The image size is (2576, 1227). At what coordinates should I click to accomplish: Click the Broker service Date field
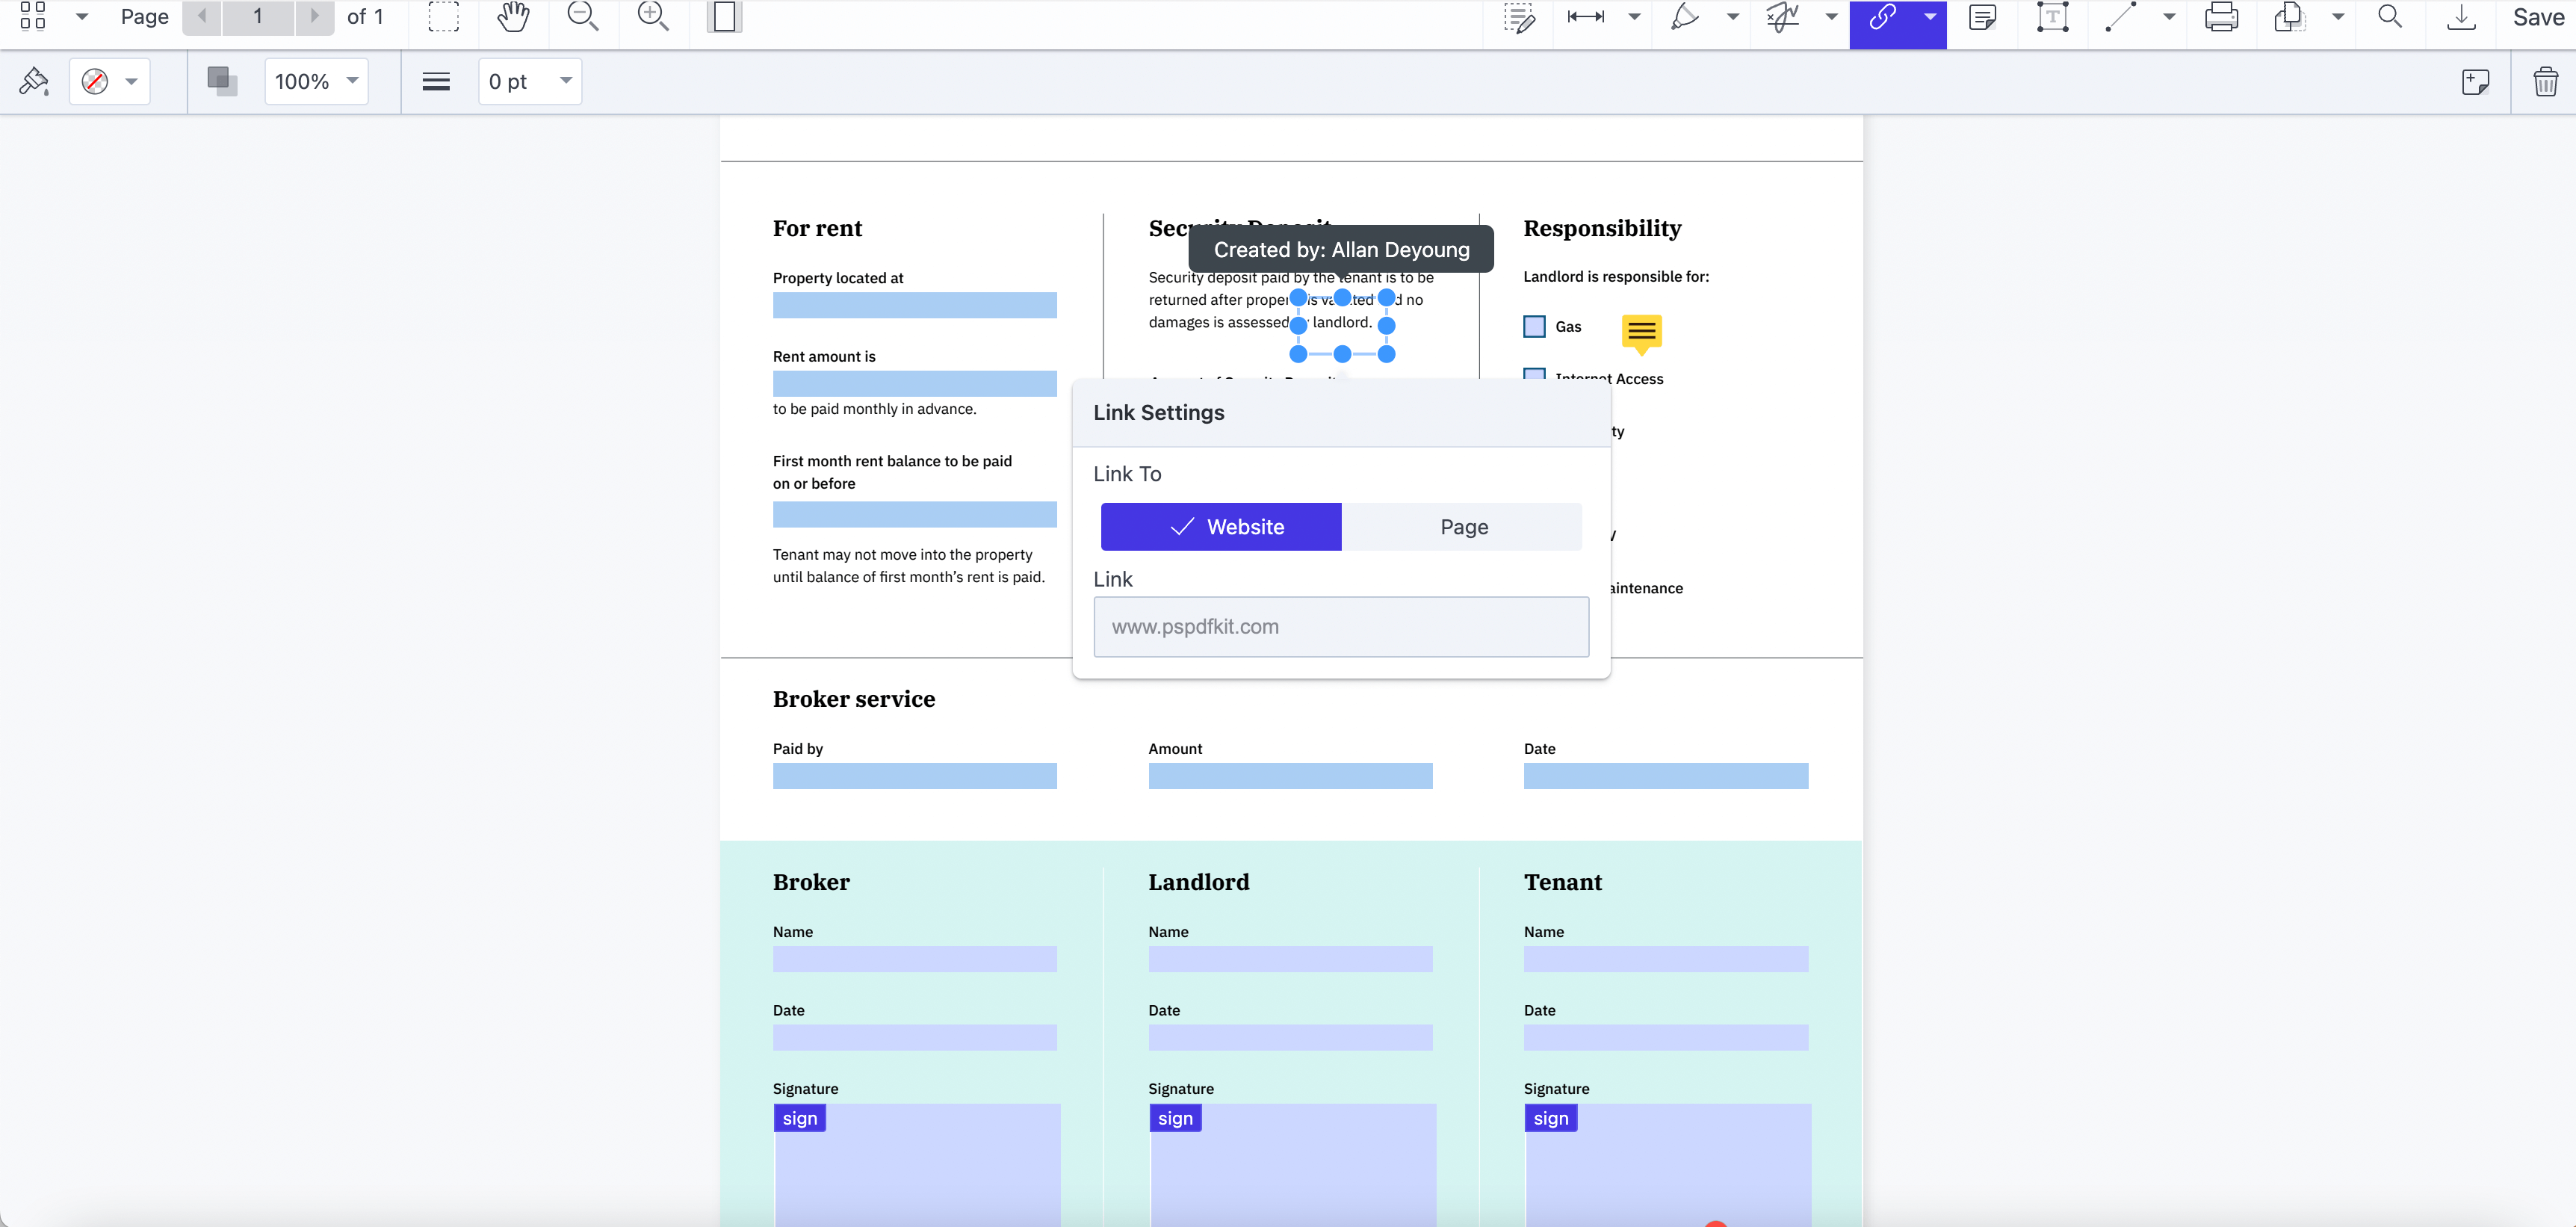pyautogui.click(x=1666, y=776)
